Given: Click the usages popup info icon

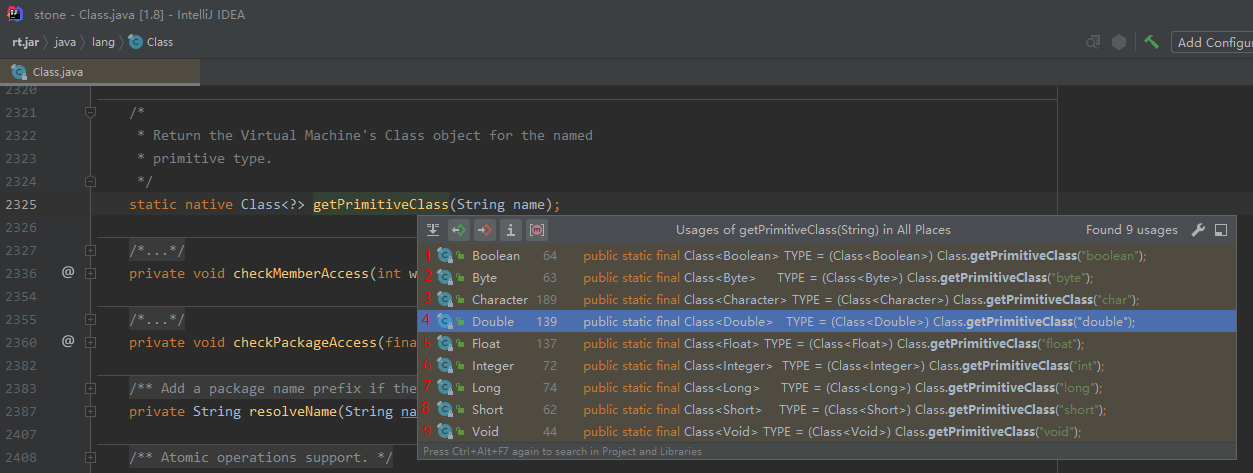Looking at the screenshot, I should tap(510, 230).
